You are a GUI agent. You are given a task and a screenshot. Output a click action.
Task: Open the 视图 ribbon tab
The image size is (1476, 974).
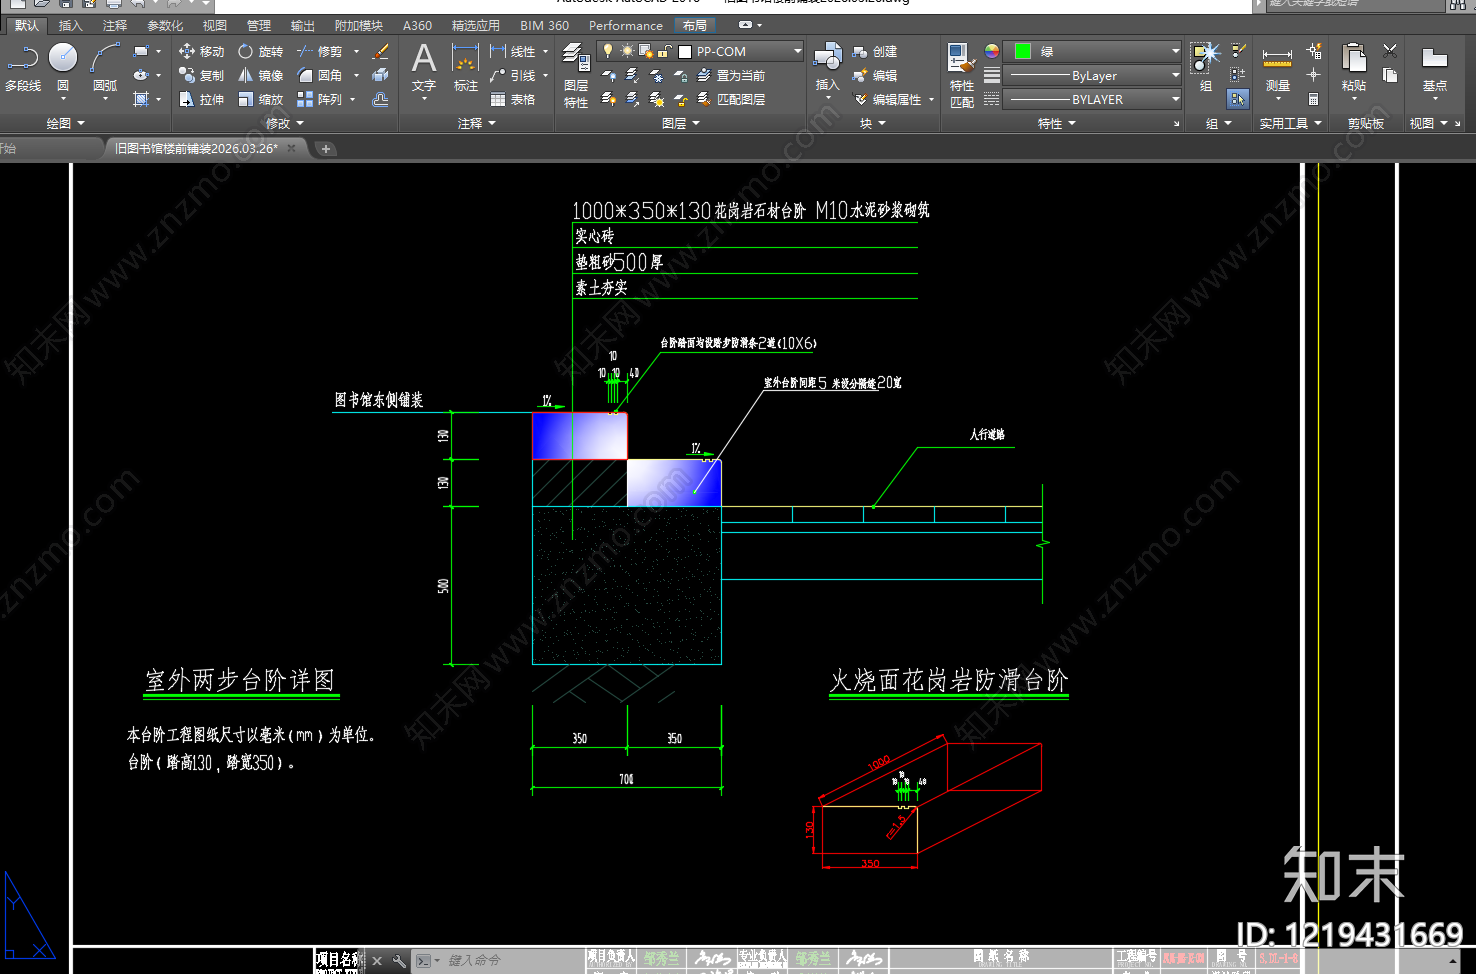(215, 25)
